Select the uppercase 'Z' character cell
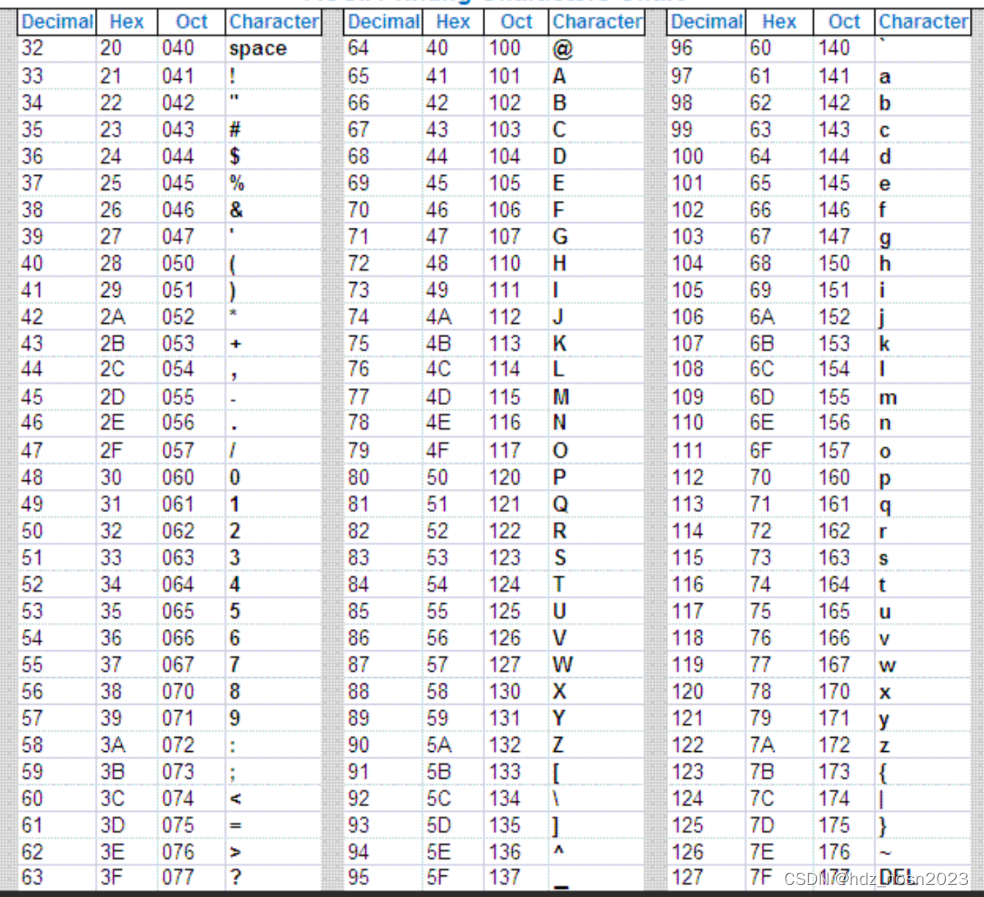The width and height of the screenshot is (984, 897). coord(596,744)
